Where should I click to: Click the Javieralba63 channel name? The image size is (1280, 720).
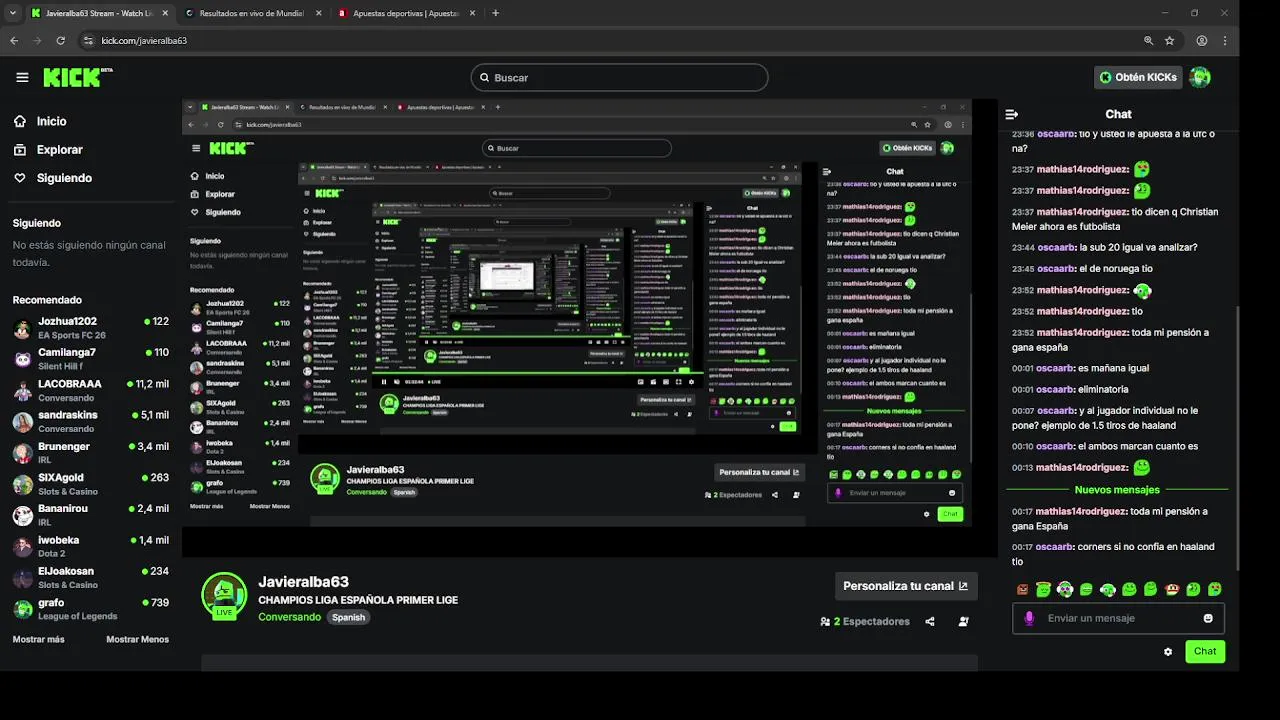[x=303, y=582]
